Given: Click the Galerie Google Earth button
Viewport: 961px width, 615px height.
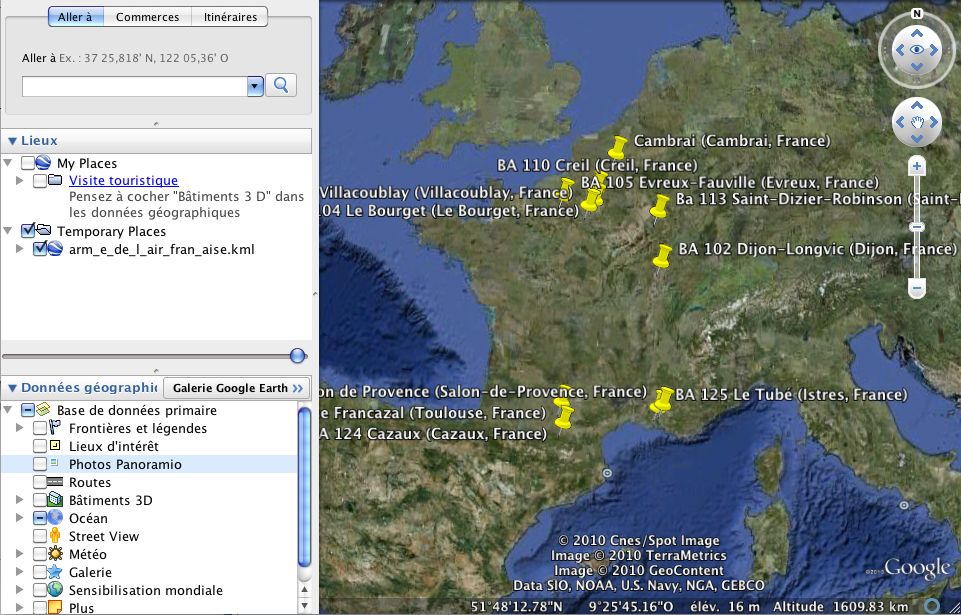Looking at the screenshot, I should pos(238,388).
